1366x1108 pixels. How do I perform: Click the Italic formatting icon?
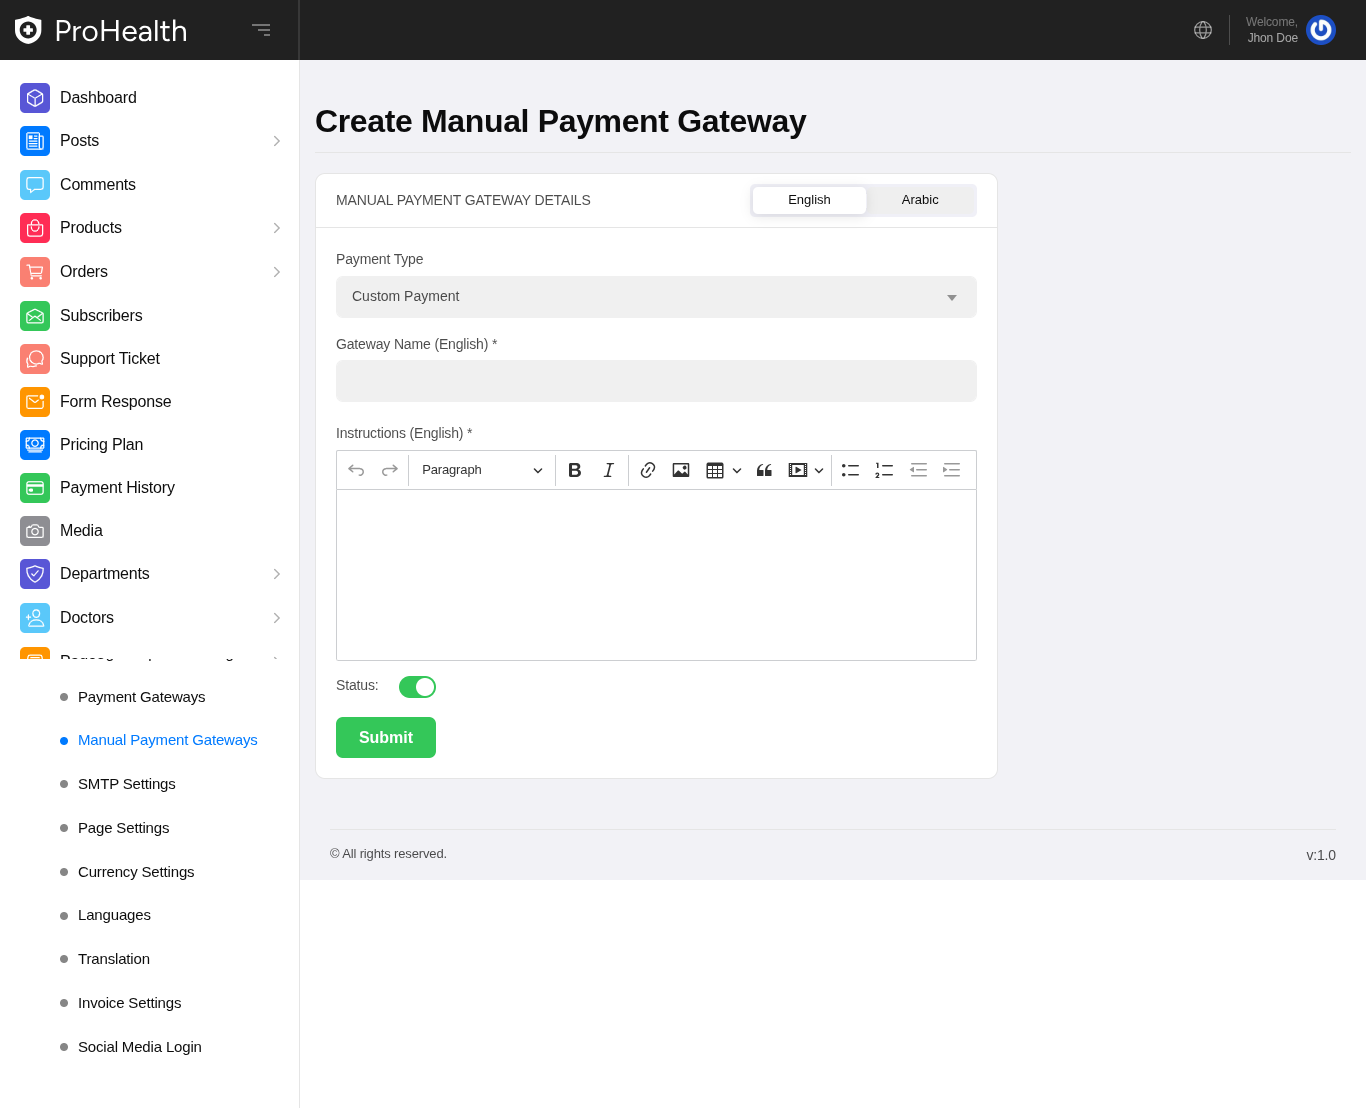608,470
